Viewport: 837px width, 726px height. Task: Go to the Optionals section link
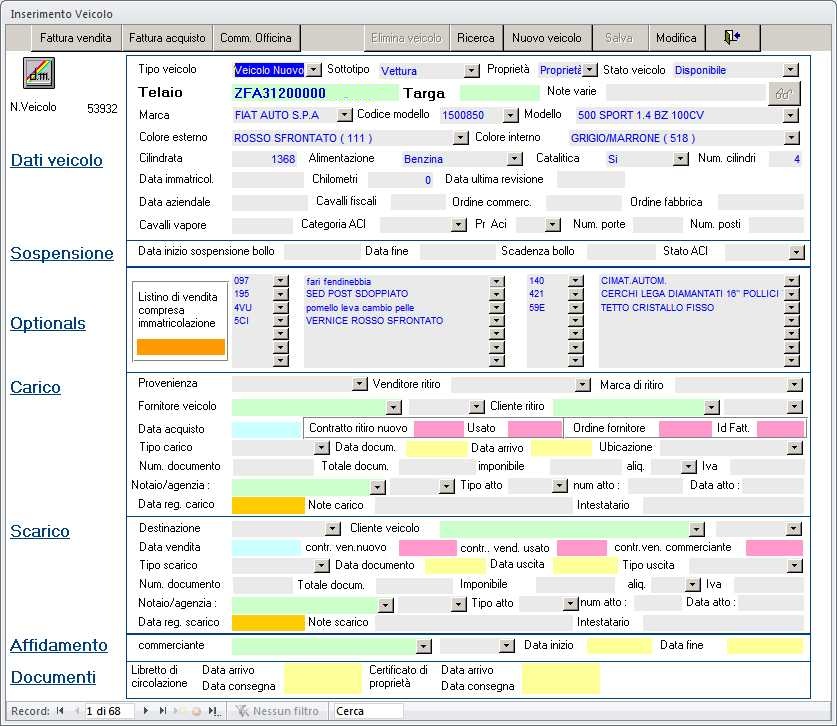click(x=48, y=323)
